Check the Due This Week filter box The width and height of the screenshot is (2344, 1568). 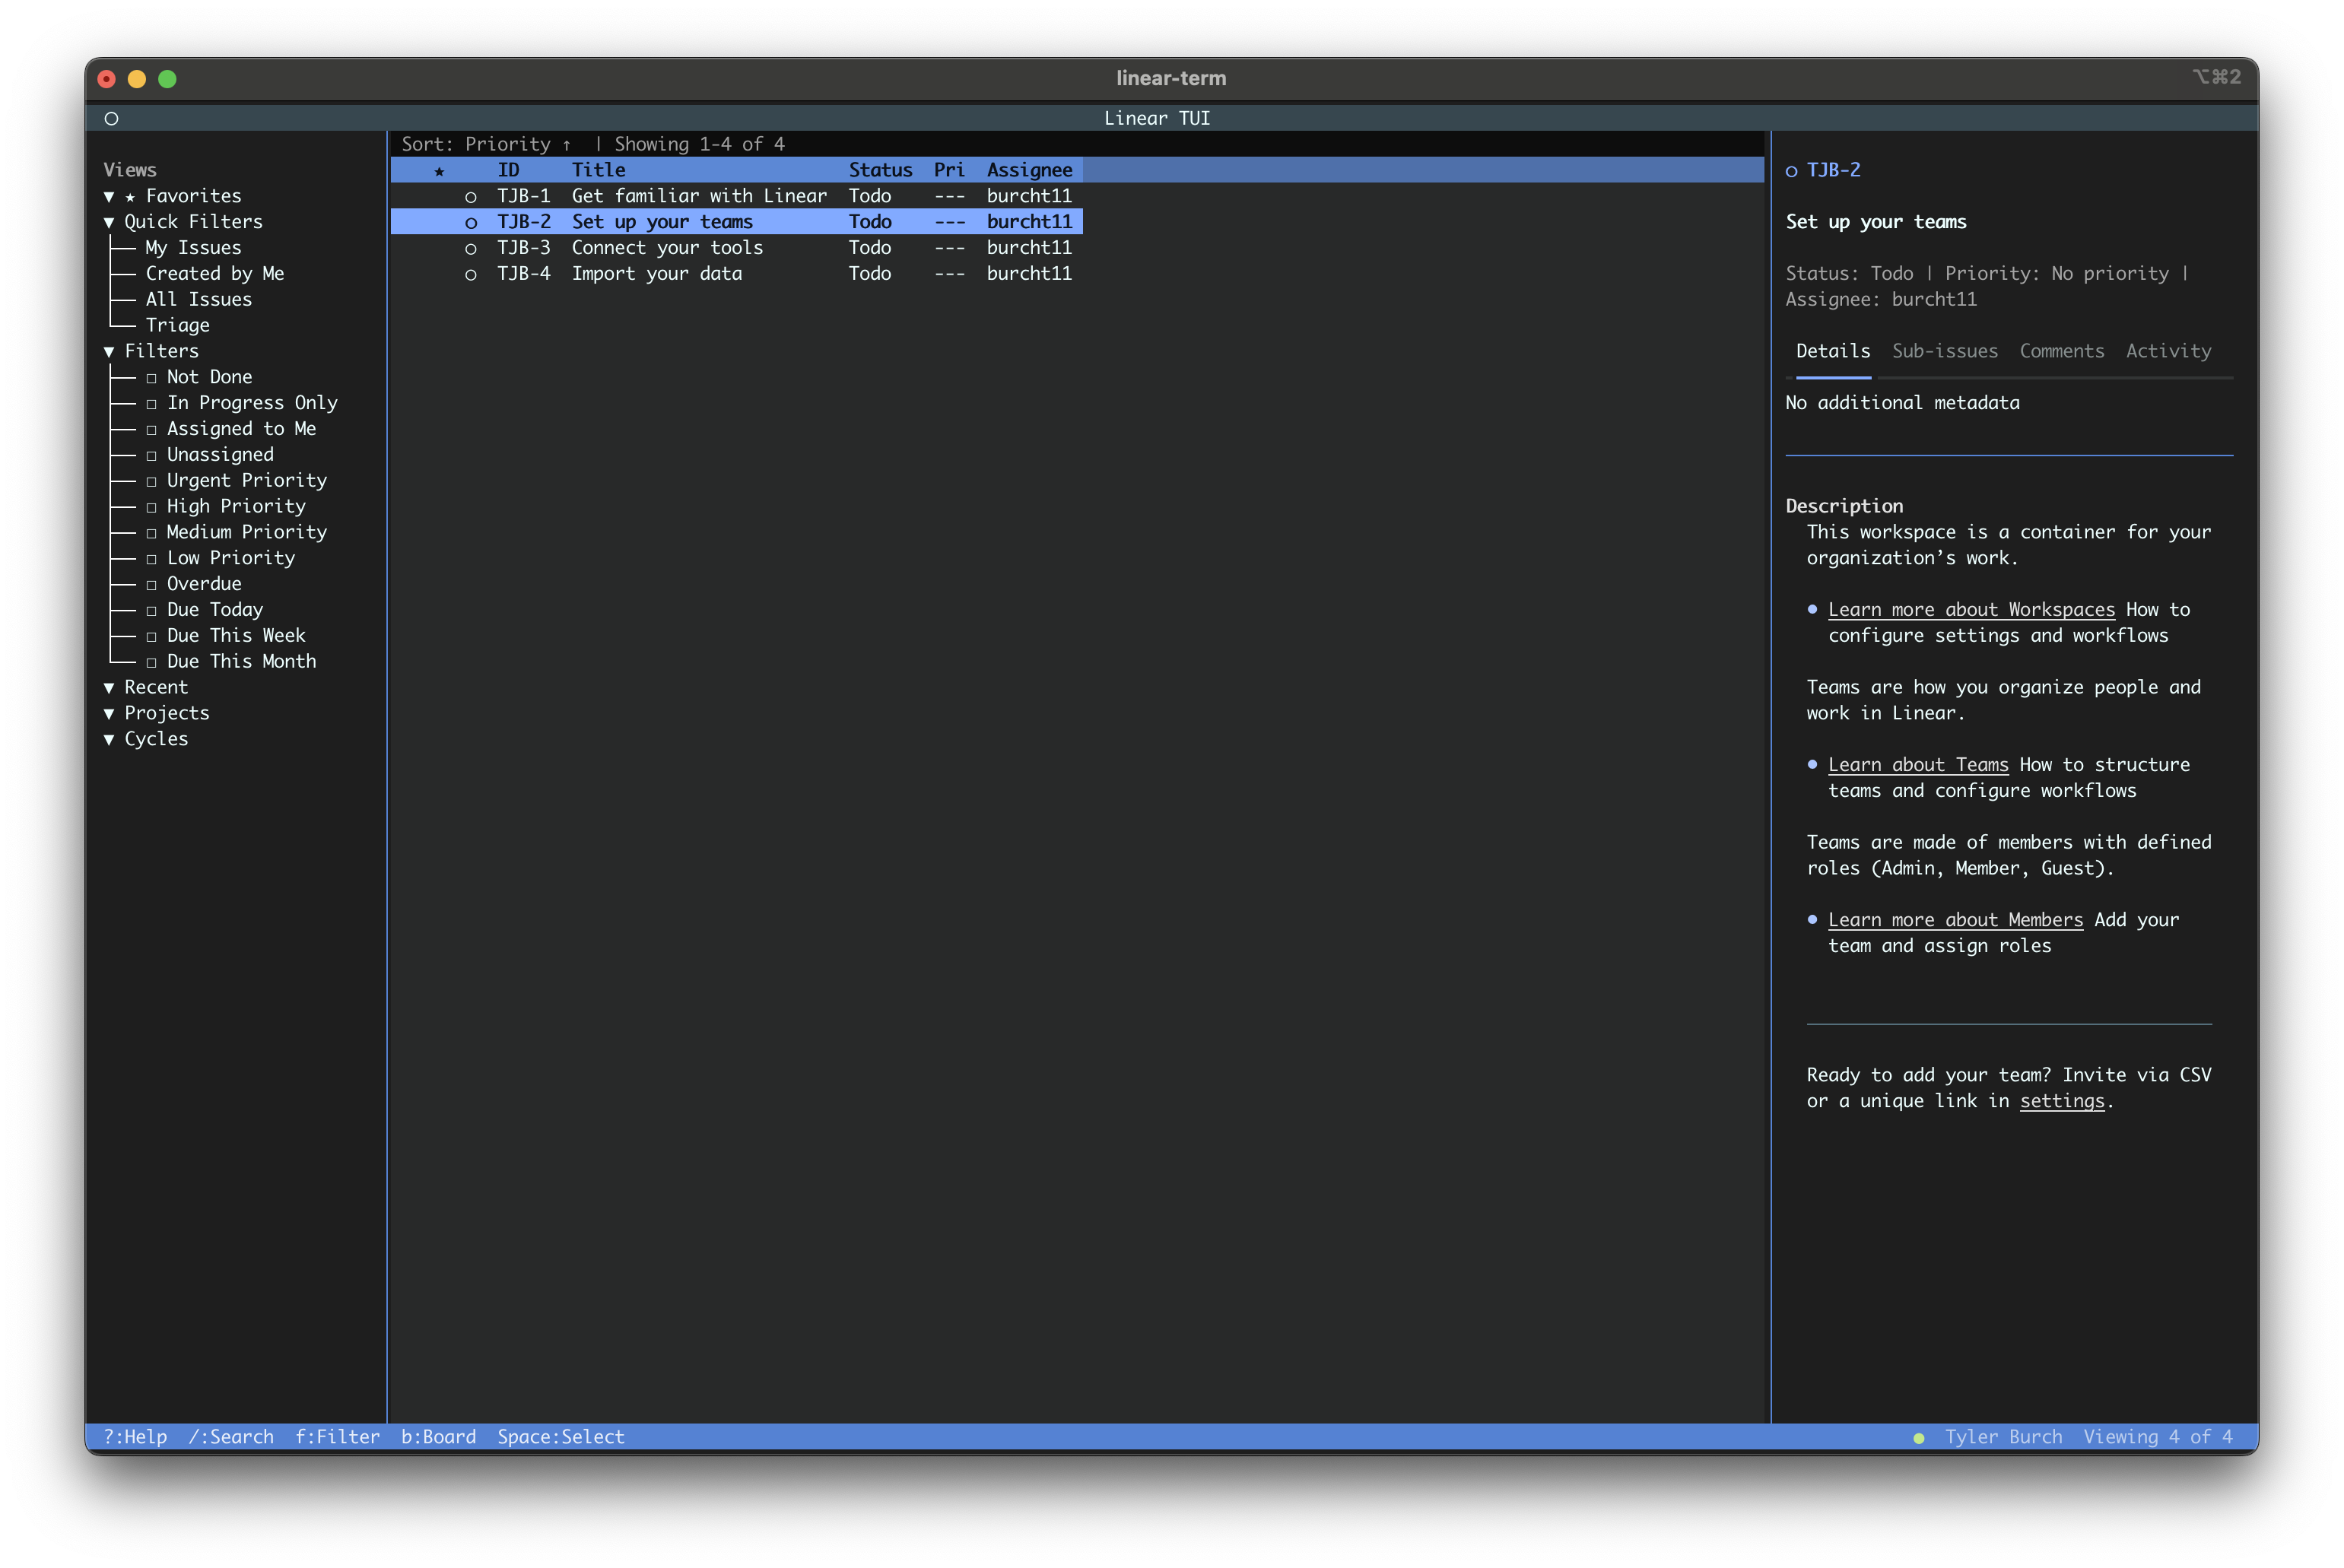tap(152, 637)
